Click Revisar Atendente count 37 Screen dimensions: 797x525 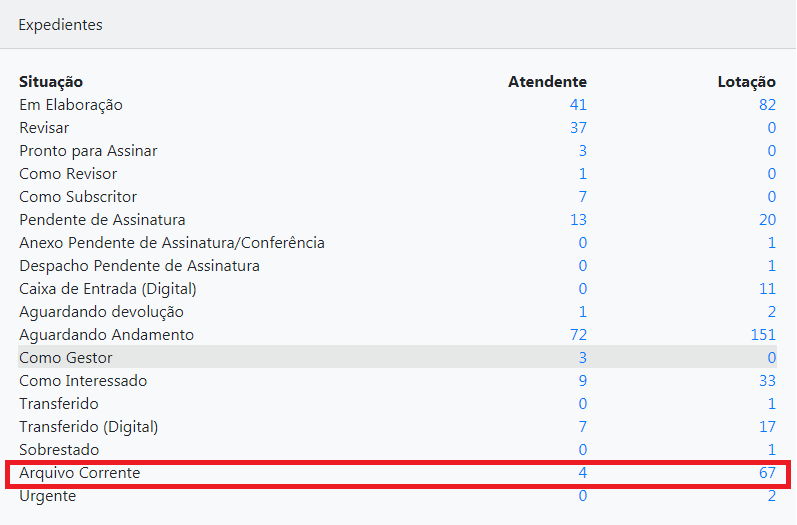578,128
